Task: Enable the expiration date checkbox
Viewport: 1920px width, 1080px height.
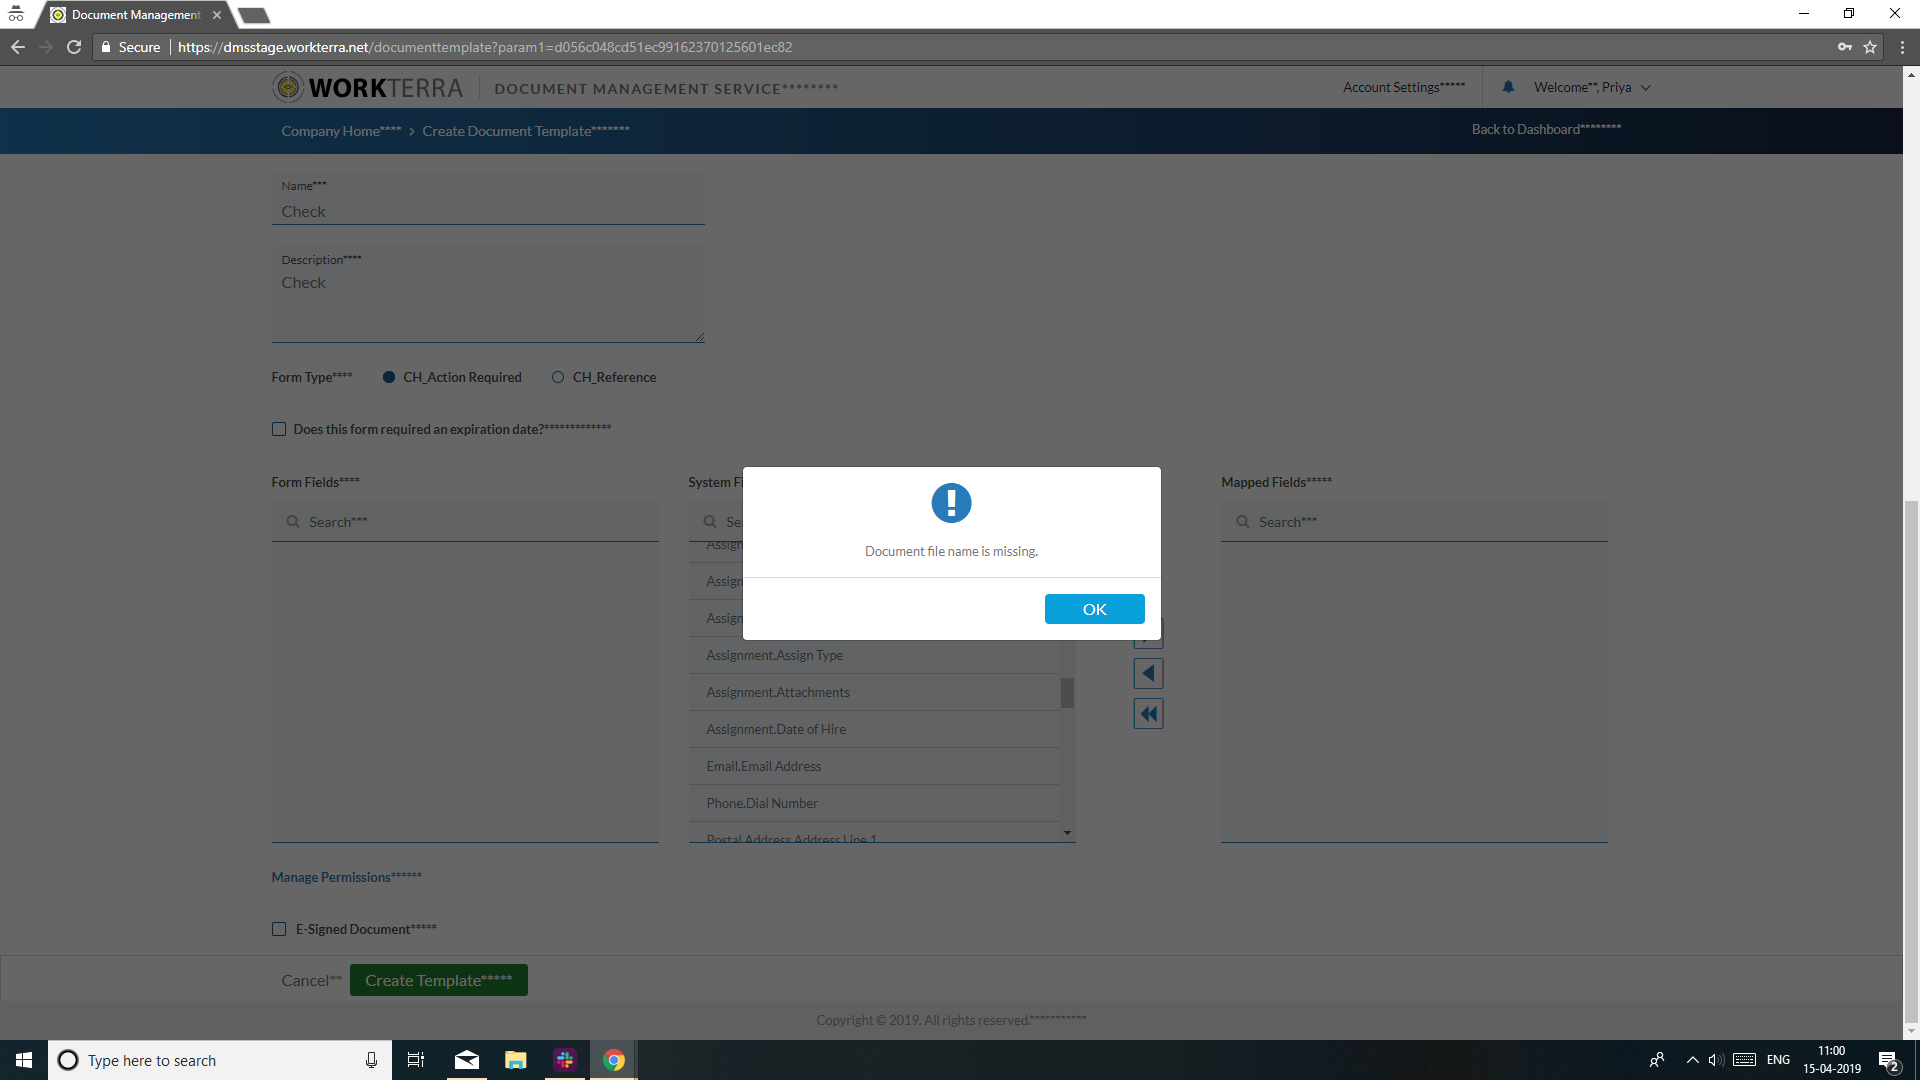Action: pos(279,428)
